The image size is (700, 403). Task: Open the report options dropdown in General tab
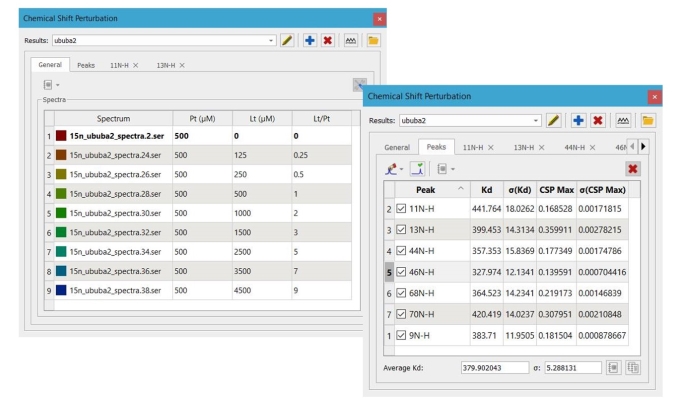52,87
